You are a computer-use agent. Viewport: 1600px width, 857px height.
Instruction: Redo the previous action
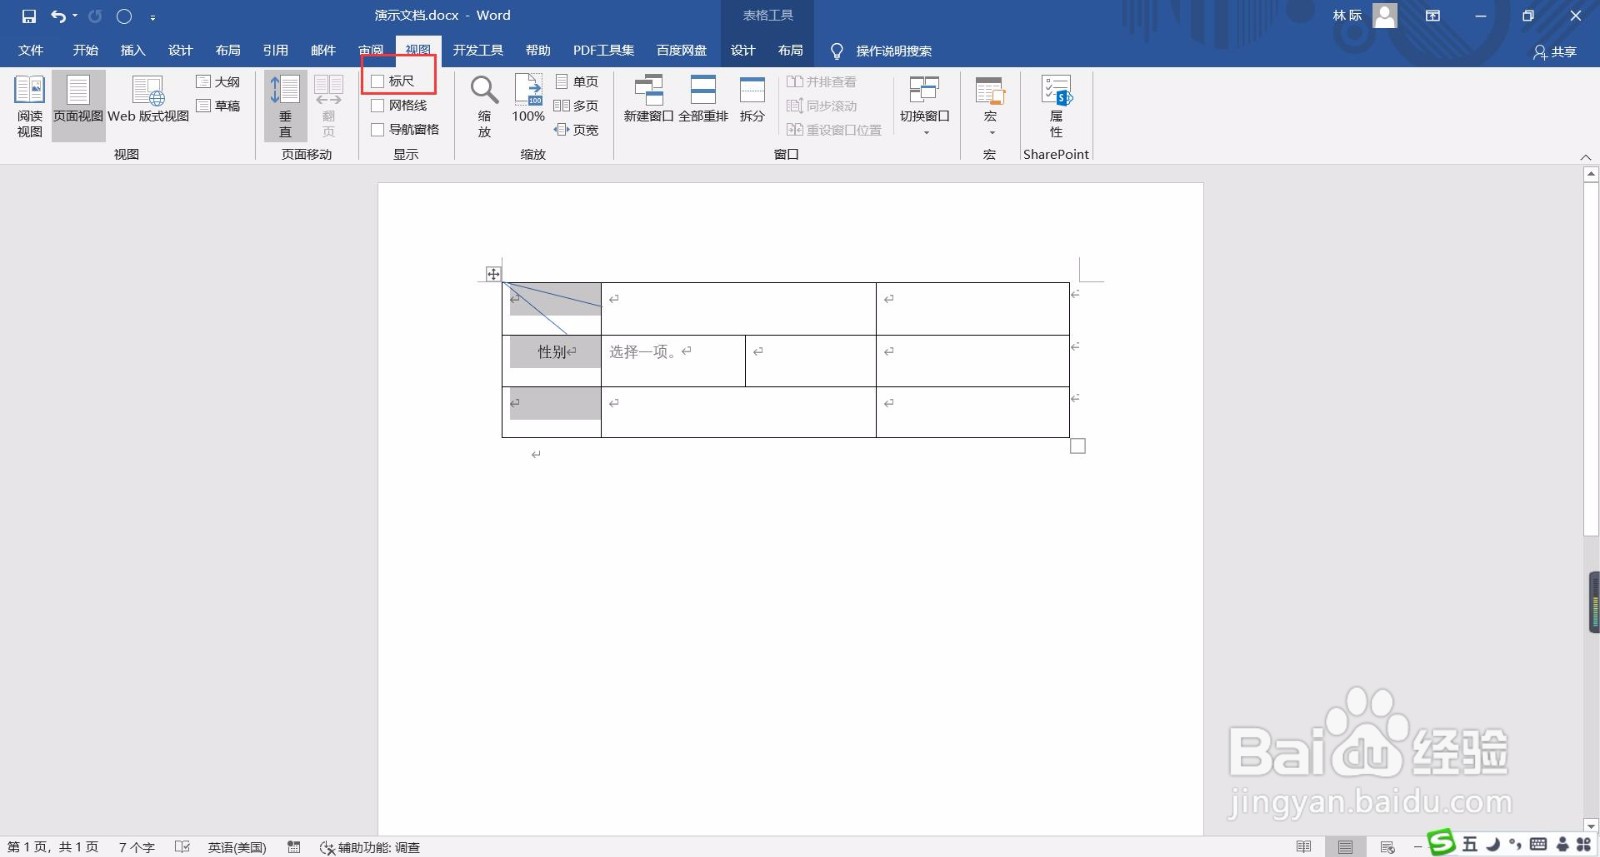click(x=95, y=16)
